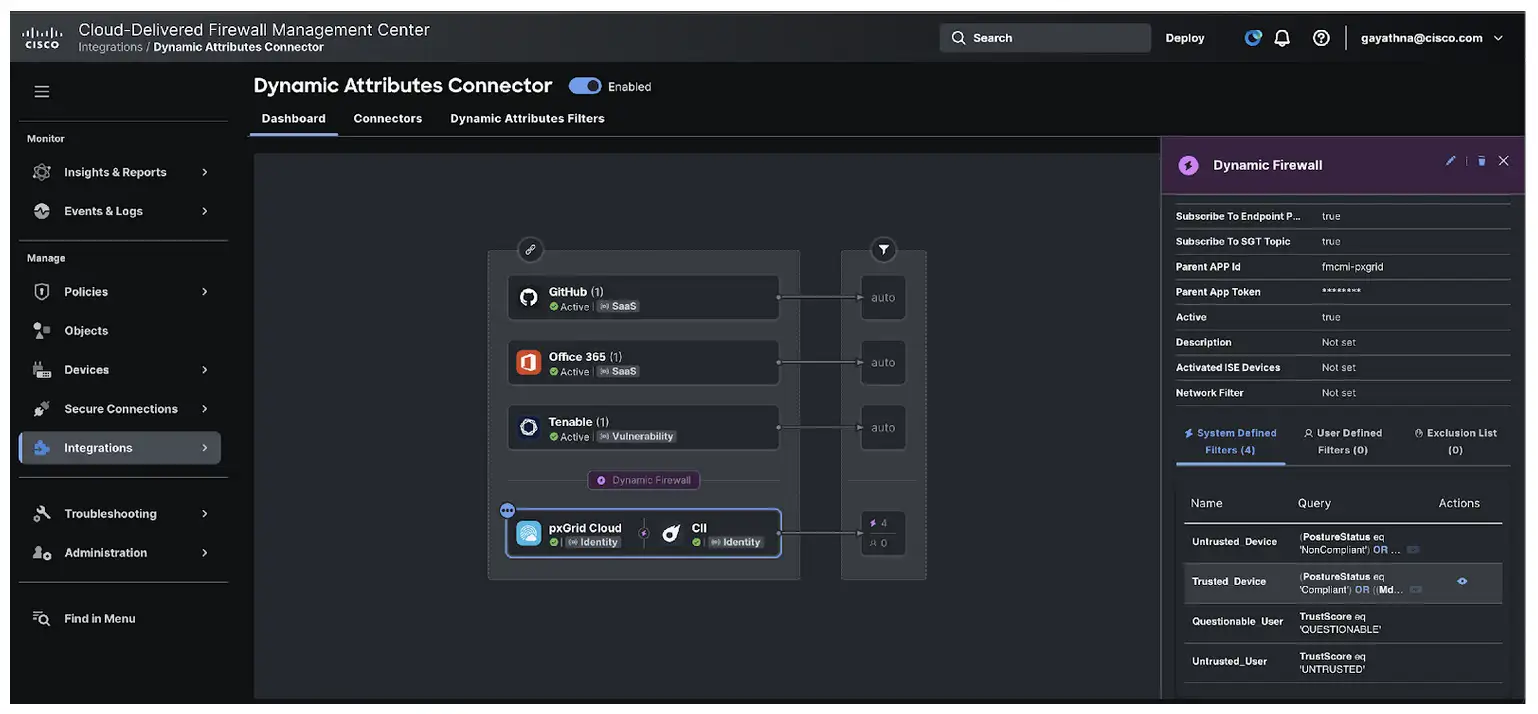Disable the Dynamic Attributes Connector toggle

[x=584, y=86]
